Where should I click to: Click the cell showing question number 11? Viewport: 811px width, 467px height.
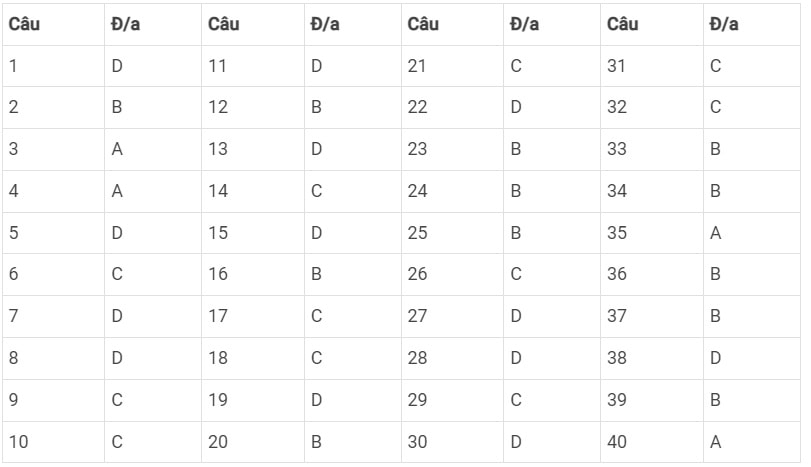[x=252, y=66]
